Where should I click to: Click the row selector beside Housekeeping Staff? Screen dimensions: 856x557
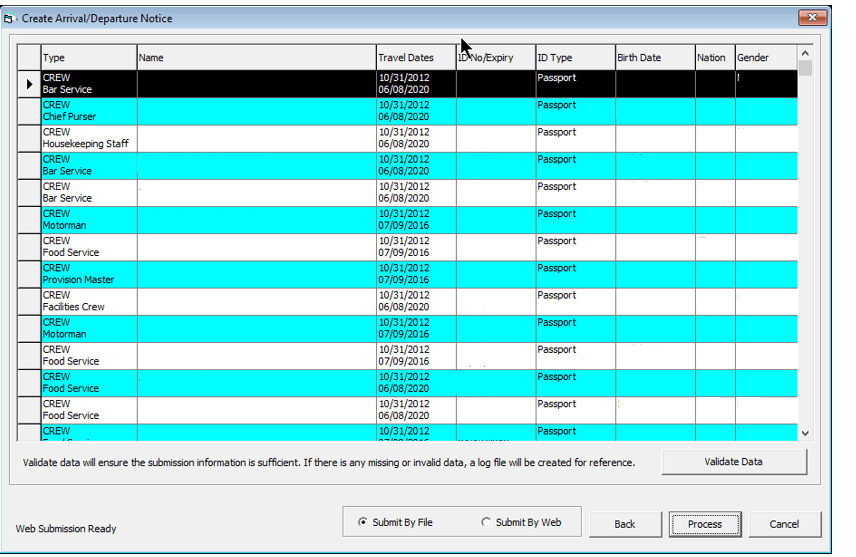tap(29, 139)
